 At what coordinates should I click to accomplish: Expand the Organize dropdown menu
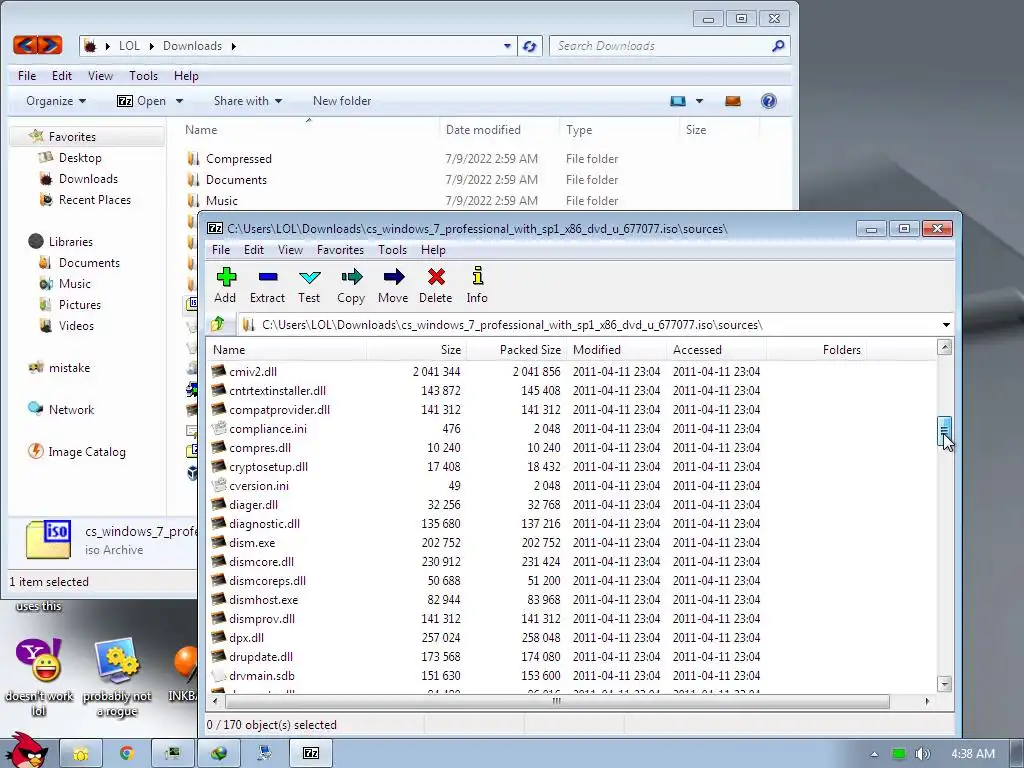(x=56, y=101)
